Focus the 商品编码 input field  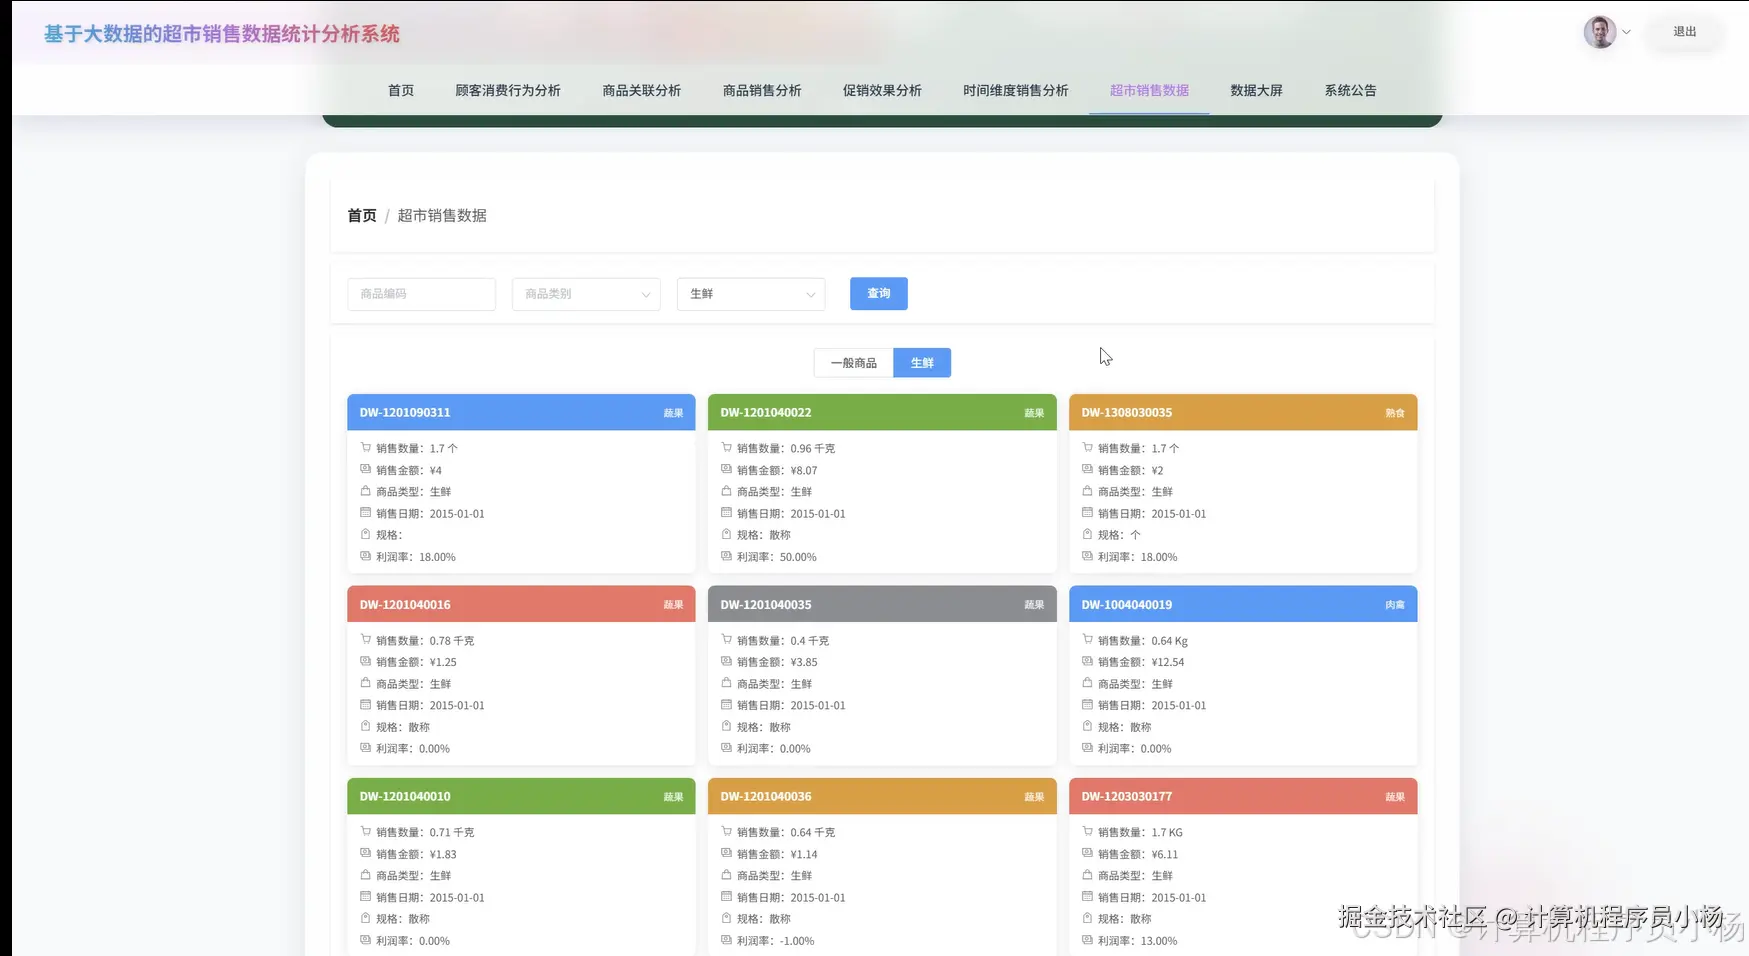coord(421,294)
